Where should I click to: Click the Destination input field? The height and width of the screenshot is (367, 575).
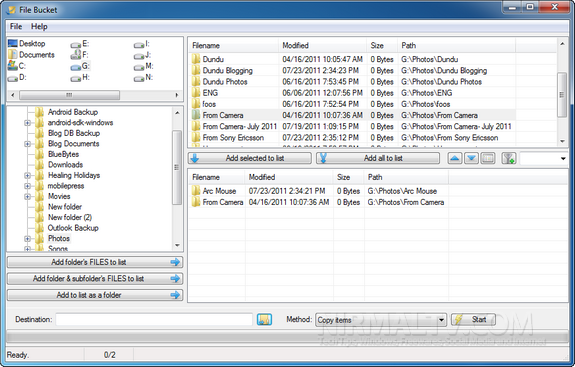click(154, 319)
